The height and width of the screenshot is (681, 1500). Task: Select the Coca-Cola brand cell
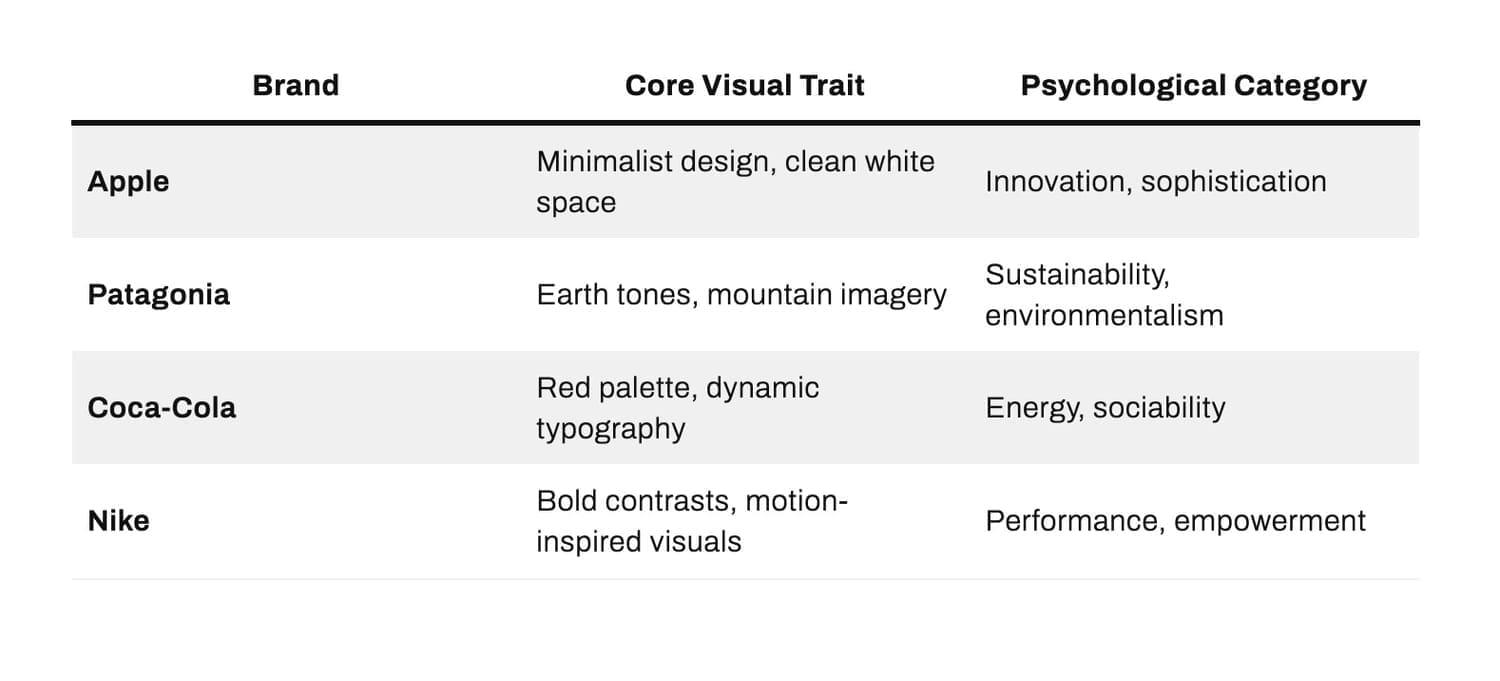(x=162, y=408)
